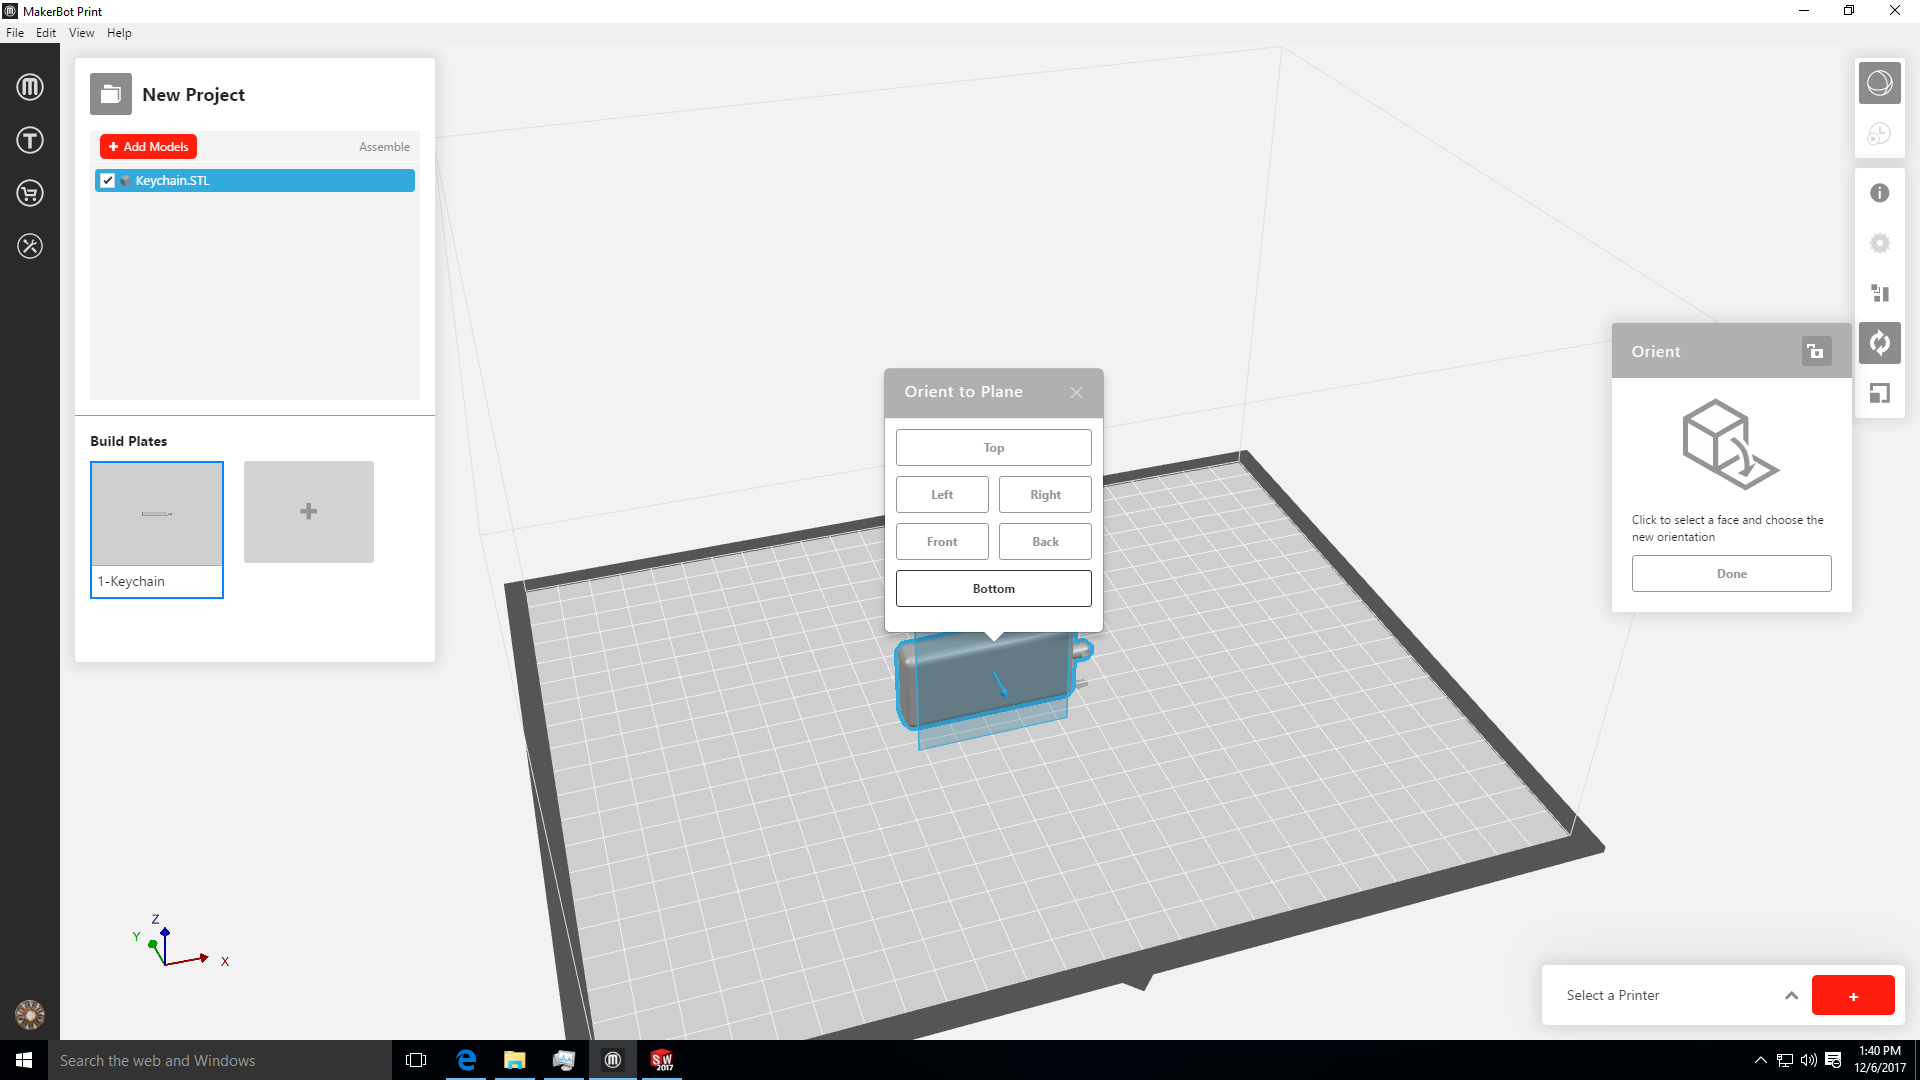The image size is (1920, 1080).
Task: Open the printer utilities tools panel
Action: pyautogui.click(x=30, y=247)
